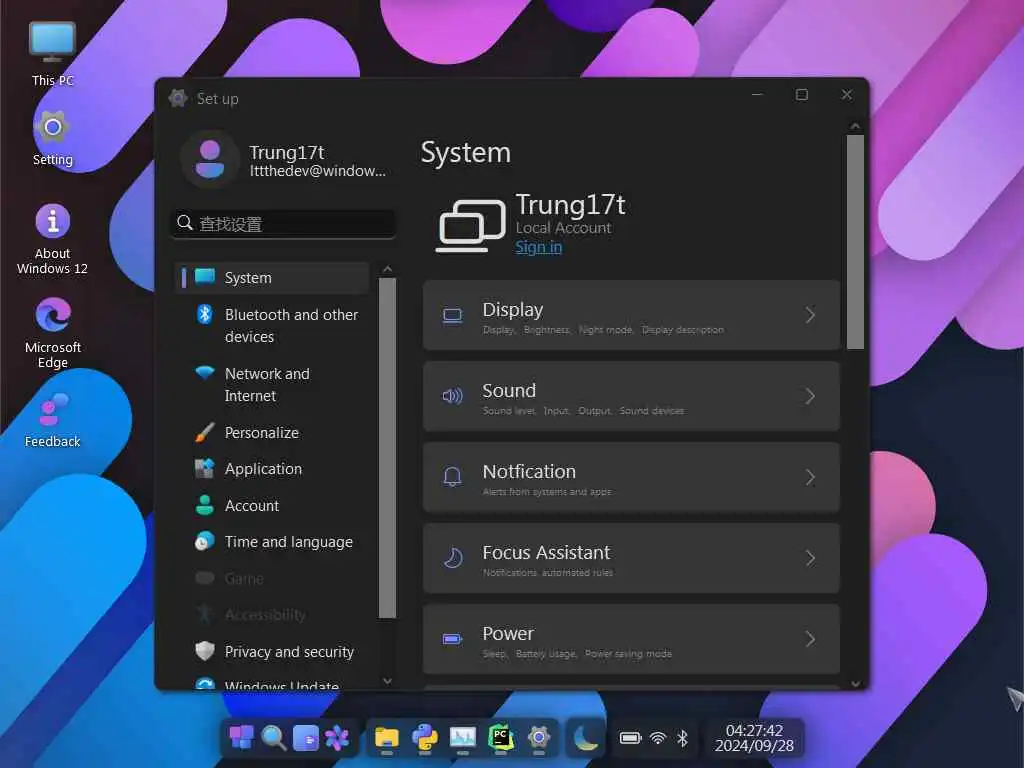This screenshot has width=1024, height=768.
Task: Click the main panel vertical scrollbar thumb
Action: click(855, 242)
